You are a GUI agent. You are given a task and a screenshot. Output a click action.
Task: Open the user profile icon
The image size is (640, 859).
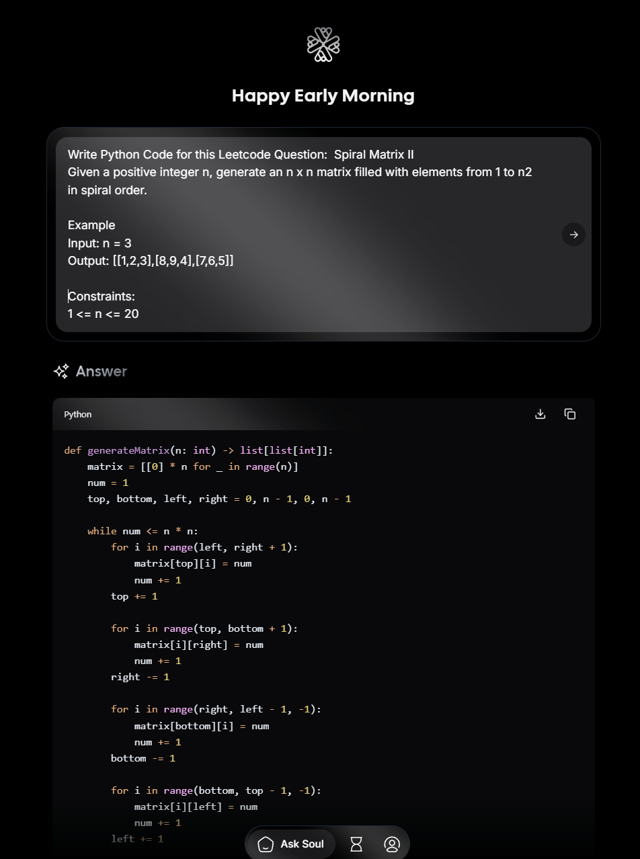point(392,844)
